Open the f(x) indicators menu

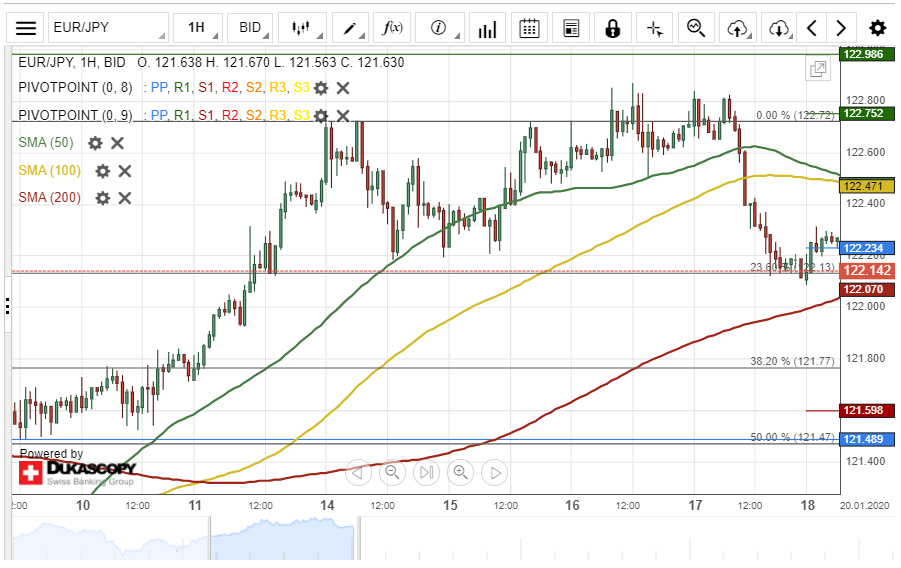[x=392, y=28]
